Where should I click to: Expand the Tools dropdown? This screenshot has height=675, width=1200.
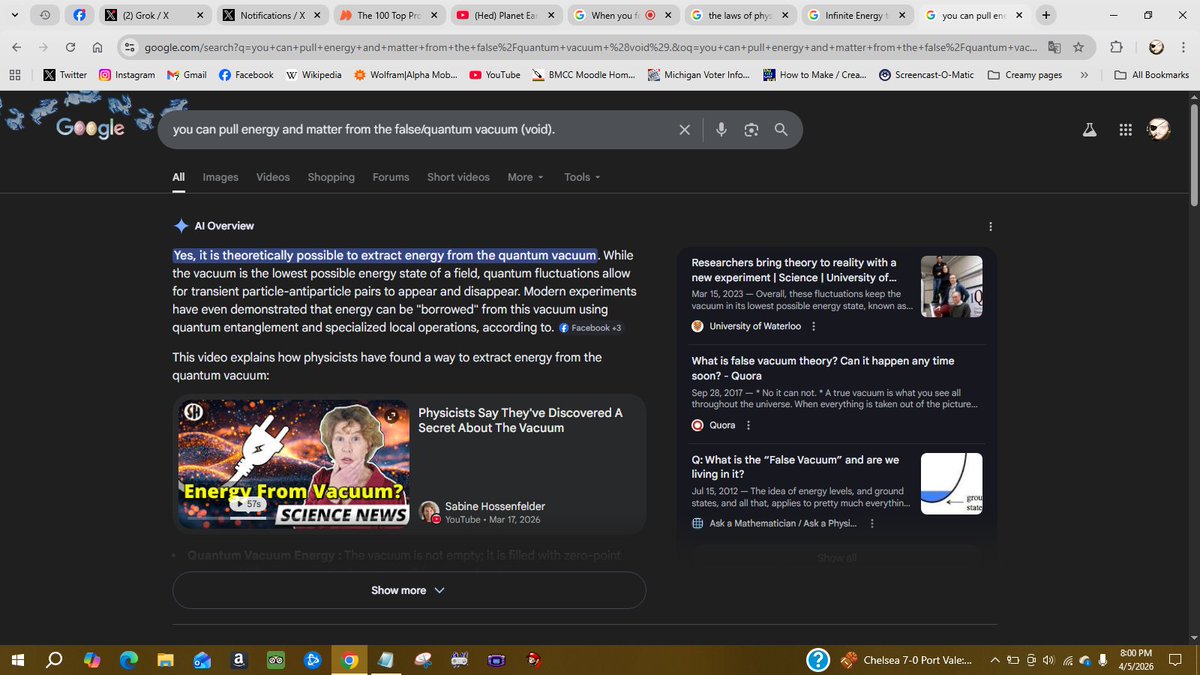pos(582,177)
